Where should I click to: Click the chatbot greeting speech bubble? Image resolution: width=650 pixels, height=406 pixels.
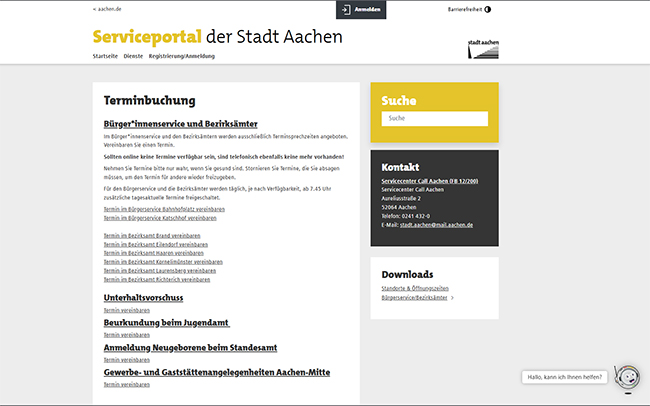[565, 377]
